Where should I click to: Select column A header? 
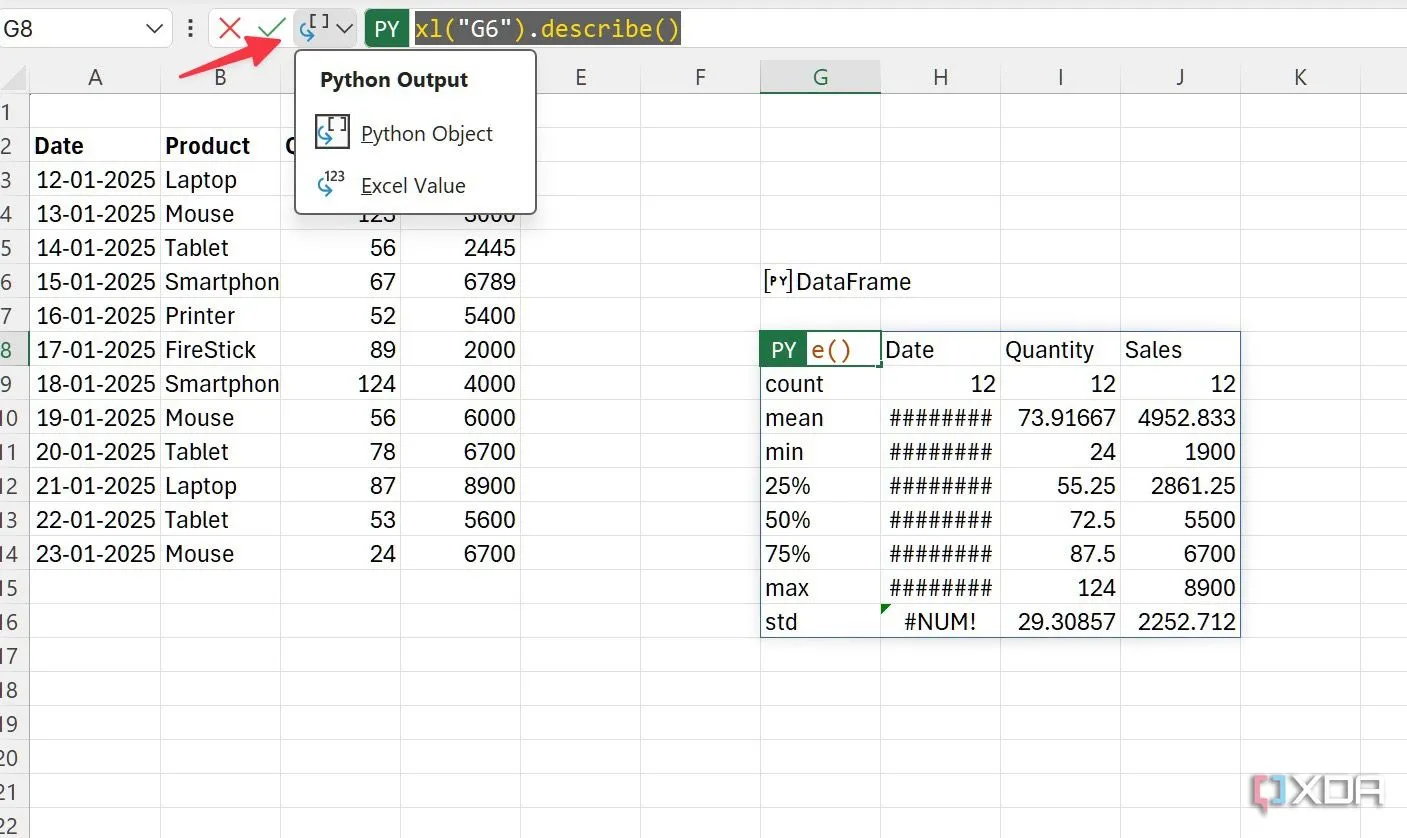[x=95, y=77]
